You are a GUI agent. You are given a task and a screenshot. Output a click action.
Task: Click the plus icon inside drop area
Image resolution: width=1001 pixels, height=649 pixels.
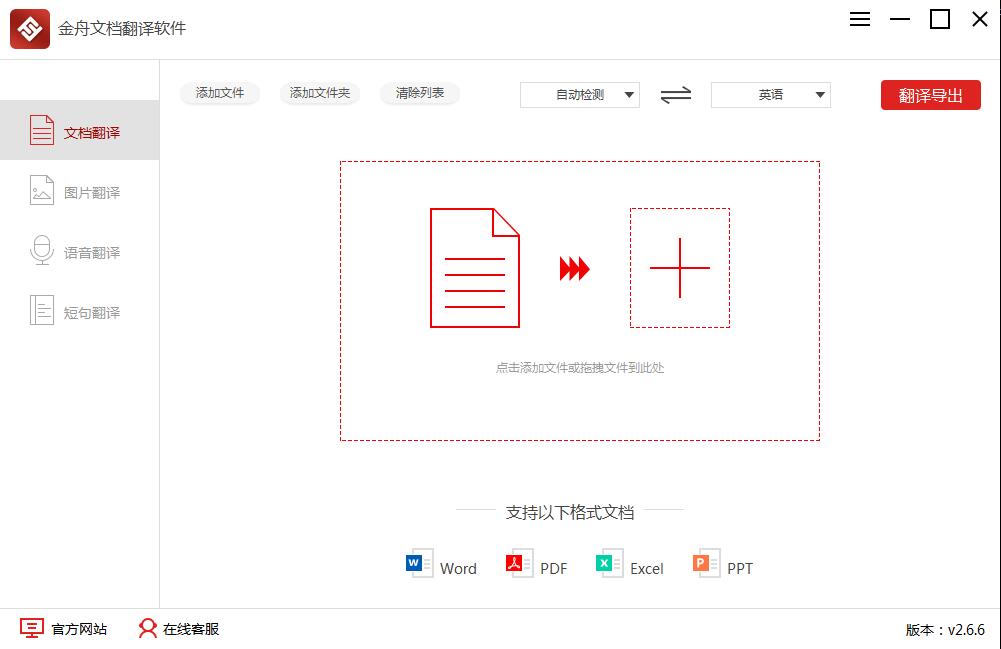pos(680,267)
